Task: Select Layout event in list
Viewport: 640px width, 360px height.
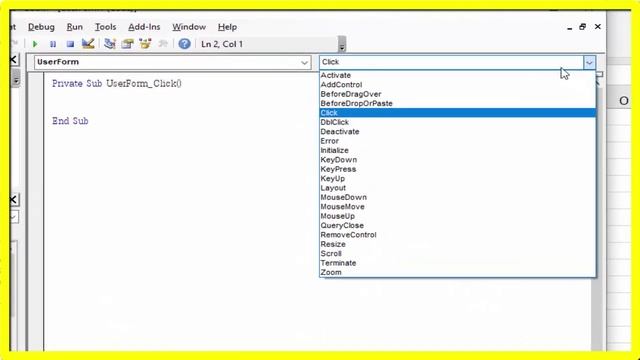Action: point(458,188)
